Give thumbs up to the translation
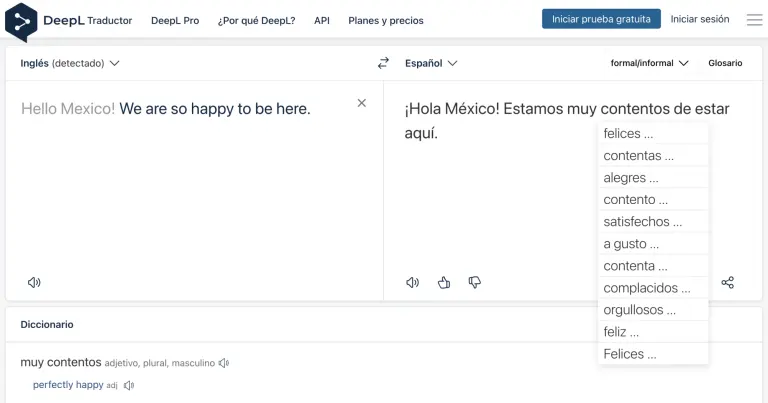This screenshot has height=403, width=768. coord(444,282)
